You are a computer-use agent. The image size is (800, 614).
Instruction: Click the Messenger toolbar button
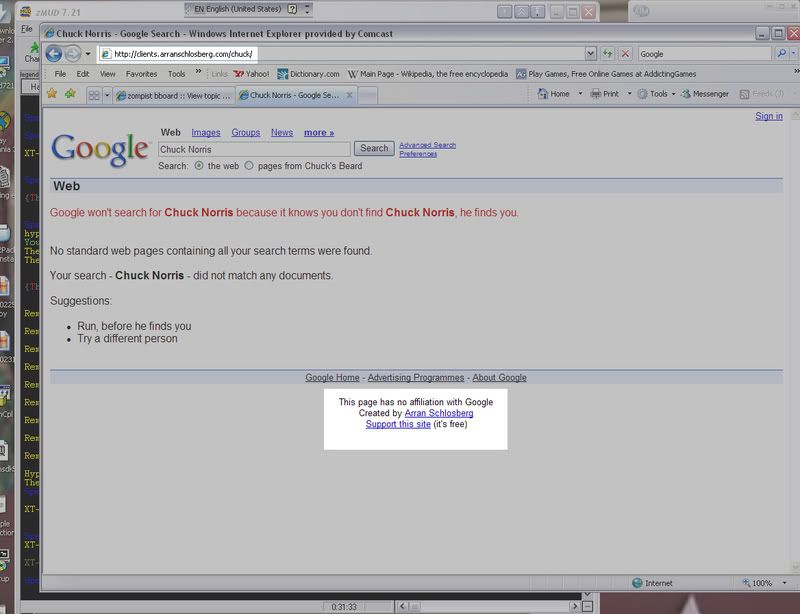click(x=705, y=94)
